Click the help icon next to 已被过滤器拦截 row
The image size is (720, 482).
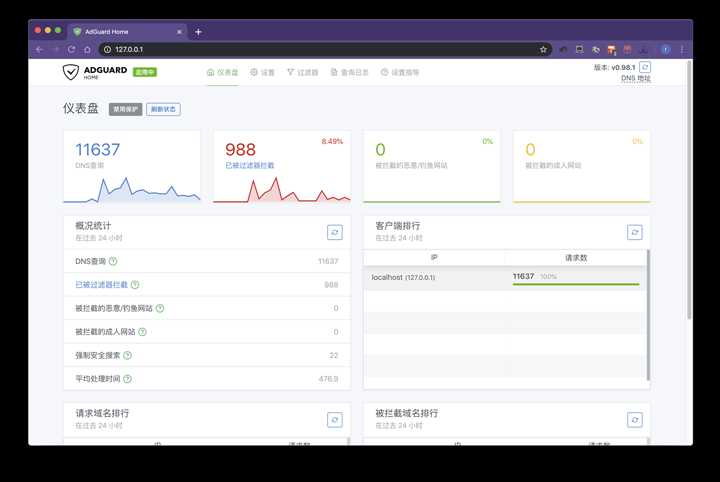[135, 285]
